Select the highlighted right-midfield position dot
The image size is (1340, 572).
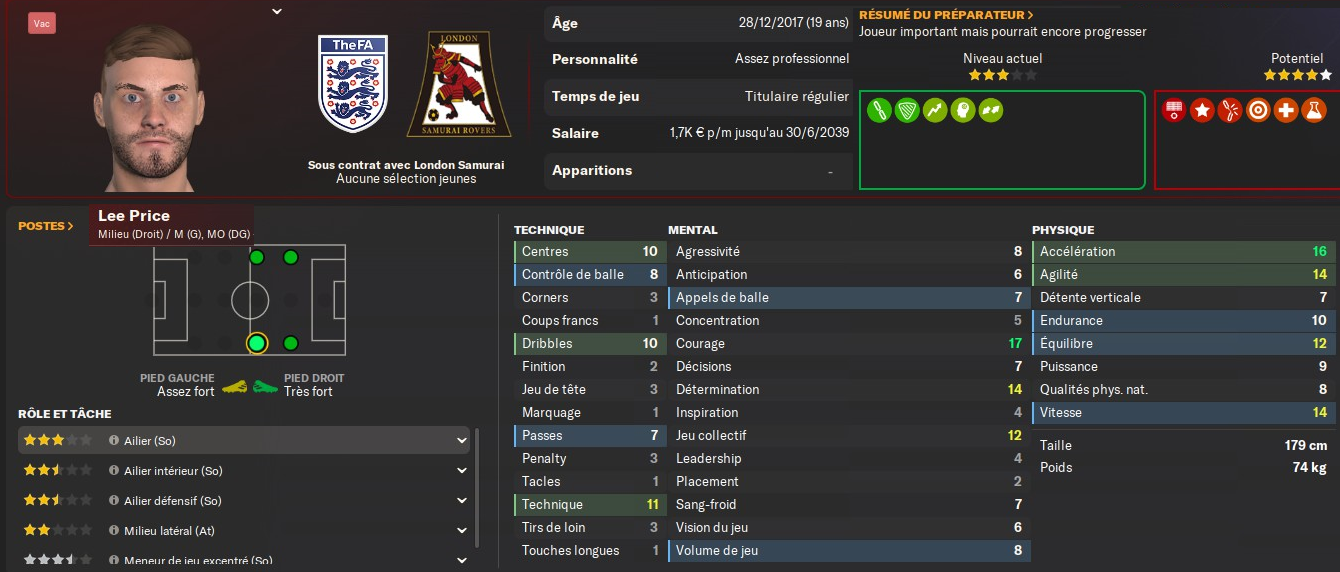click(257, 343)
